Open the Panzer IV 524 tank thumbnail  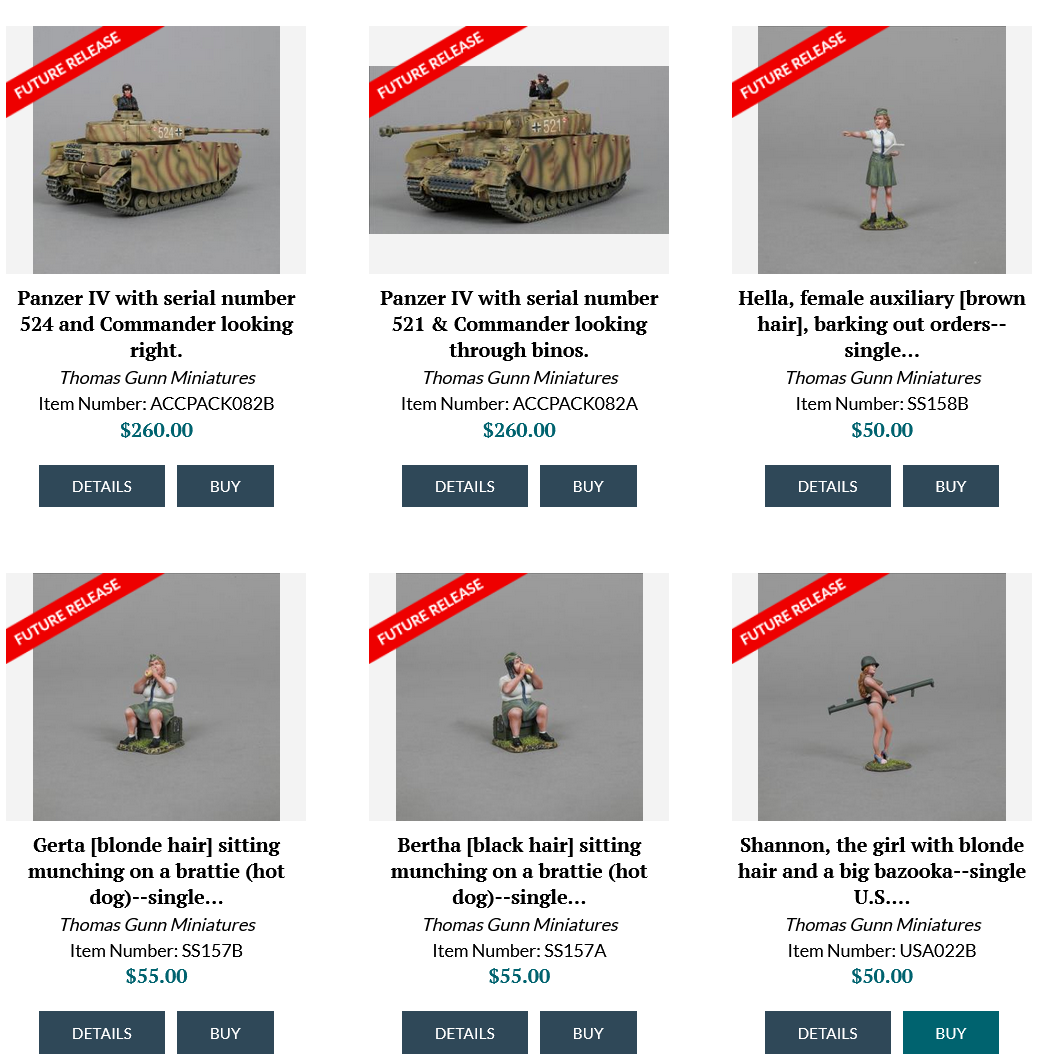tap(156, 149)
